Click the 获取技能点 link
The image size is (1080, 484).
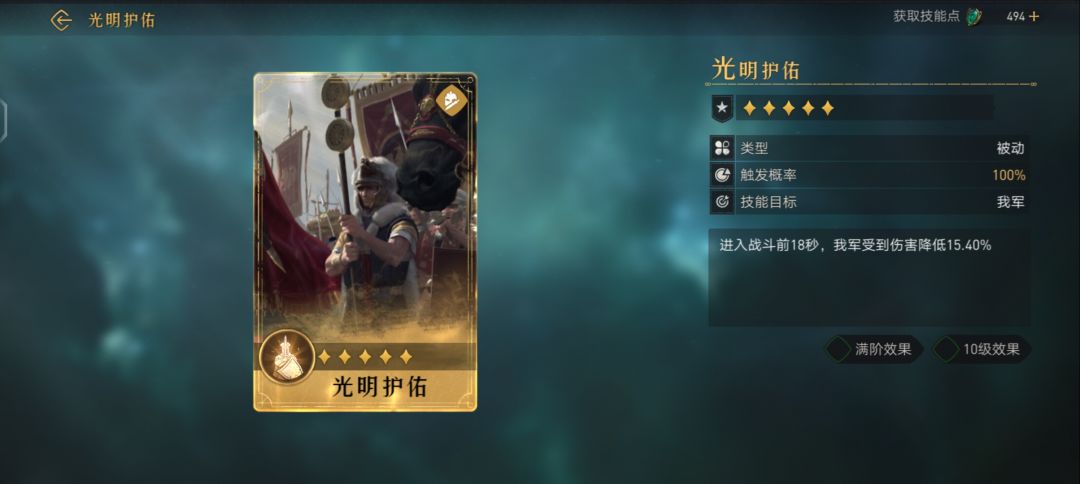926,17
